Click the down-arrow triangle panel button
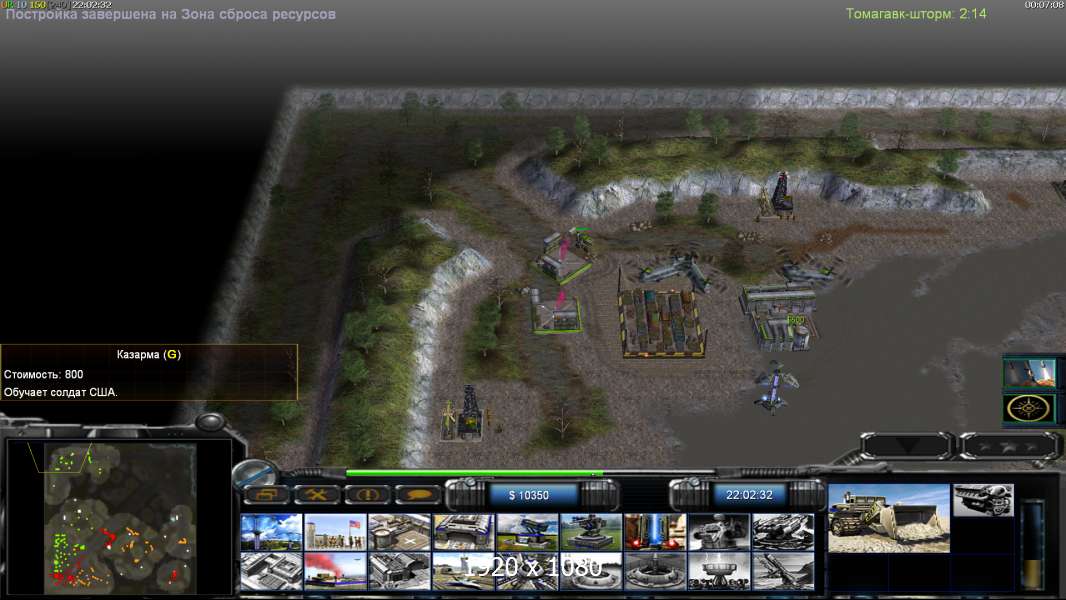The image size is (1066, 600). [x=906, y=446]
